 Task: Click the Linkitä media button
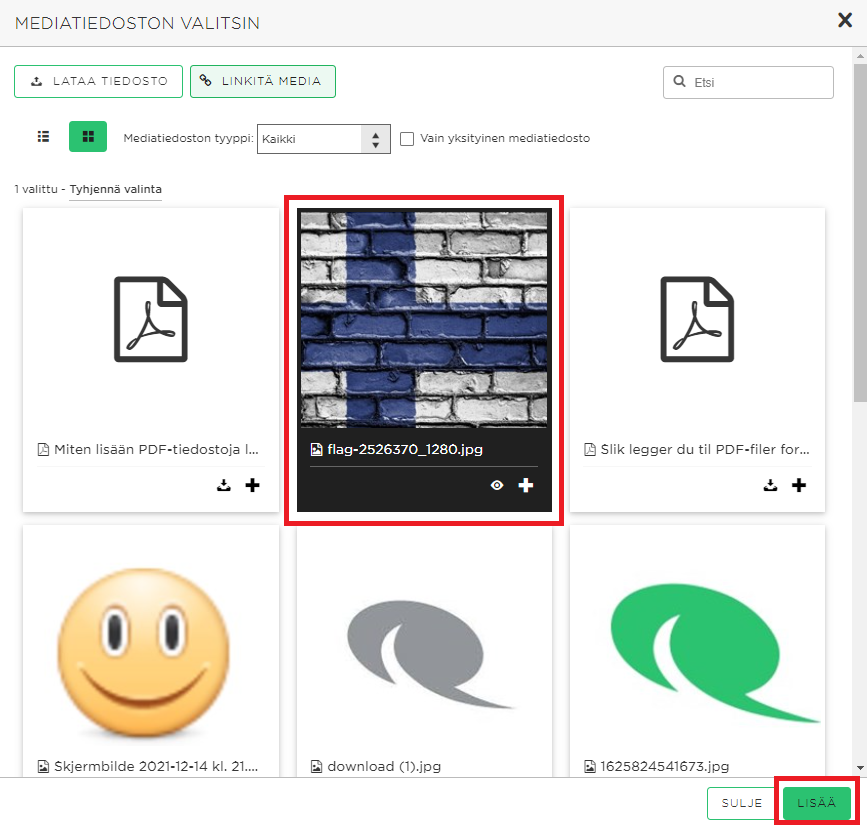coord(263,81)
